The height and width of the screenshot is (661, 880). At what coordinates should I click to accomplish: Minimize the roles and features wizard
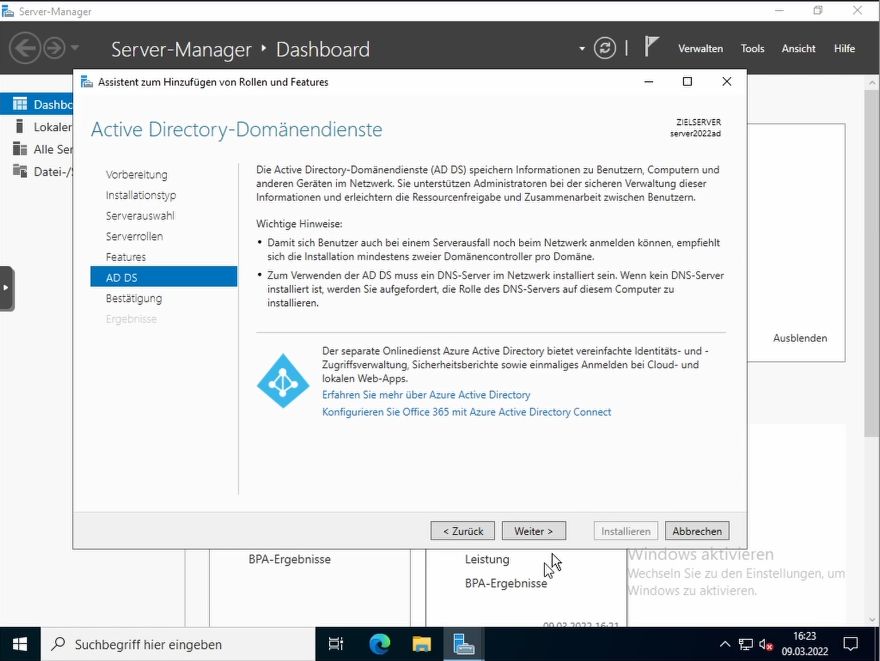[649, 82]
